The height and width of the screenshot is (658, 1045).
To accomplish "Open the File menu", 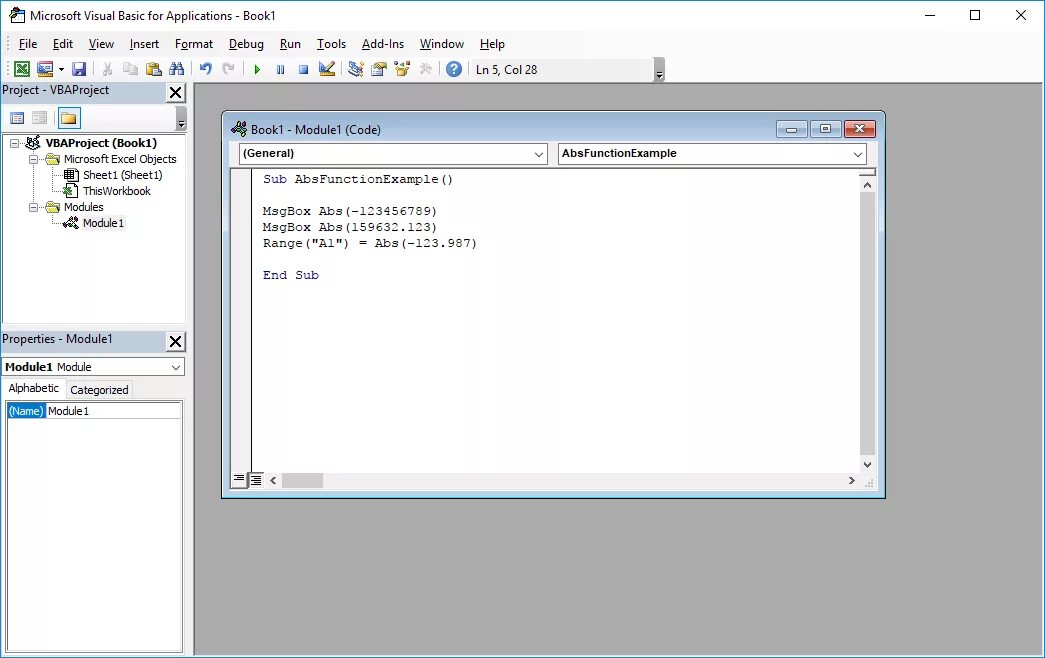I will click(28, 44).
